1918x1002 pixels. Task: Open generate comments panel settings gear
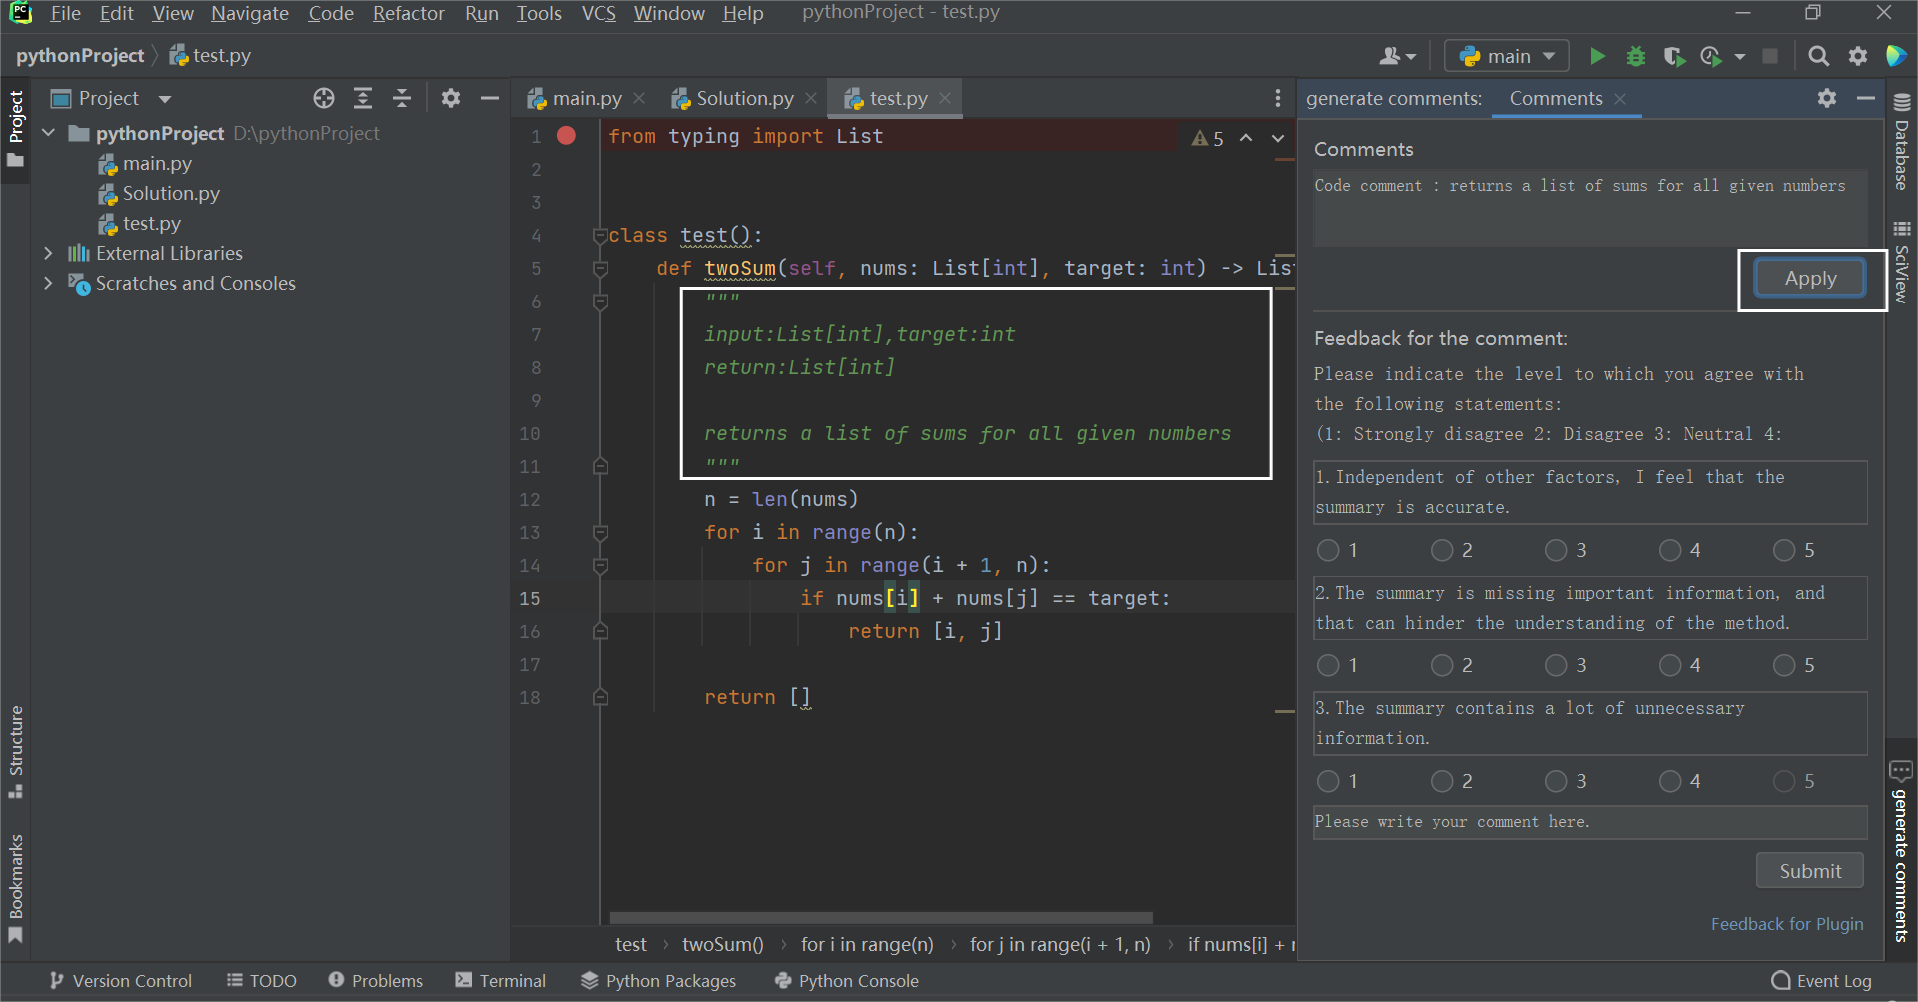(x=1827, y=98)
